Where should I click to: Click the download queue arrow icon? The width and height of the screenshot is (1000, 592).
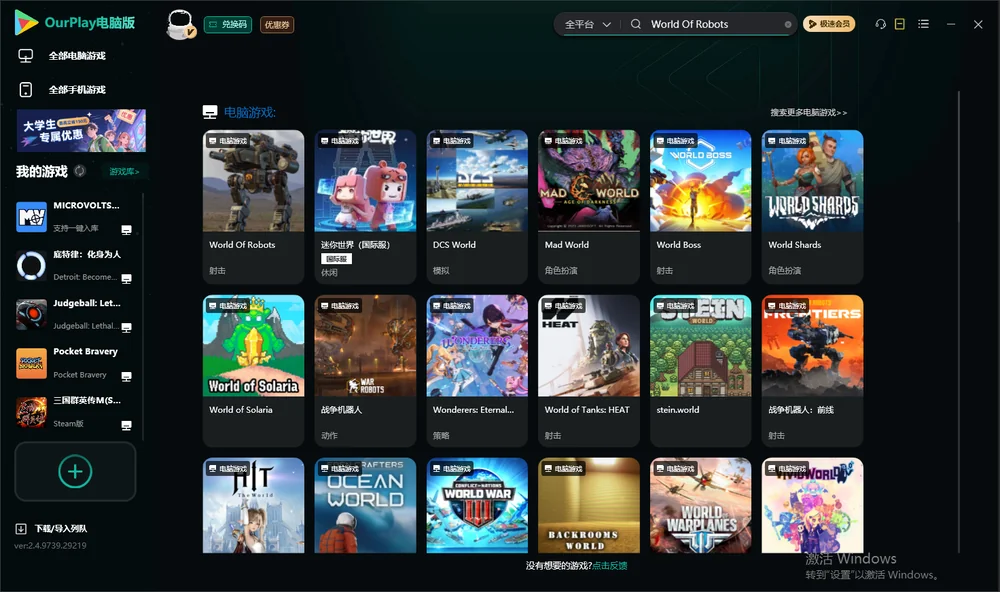click(x=21, y=528)
